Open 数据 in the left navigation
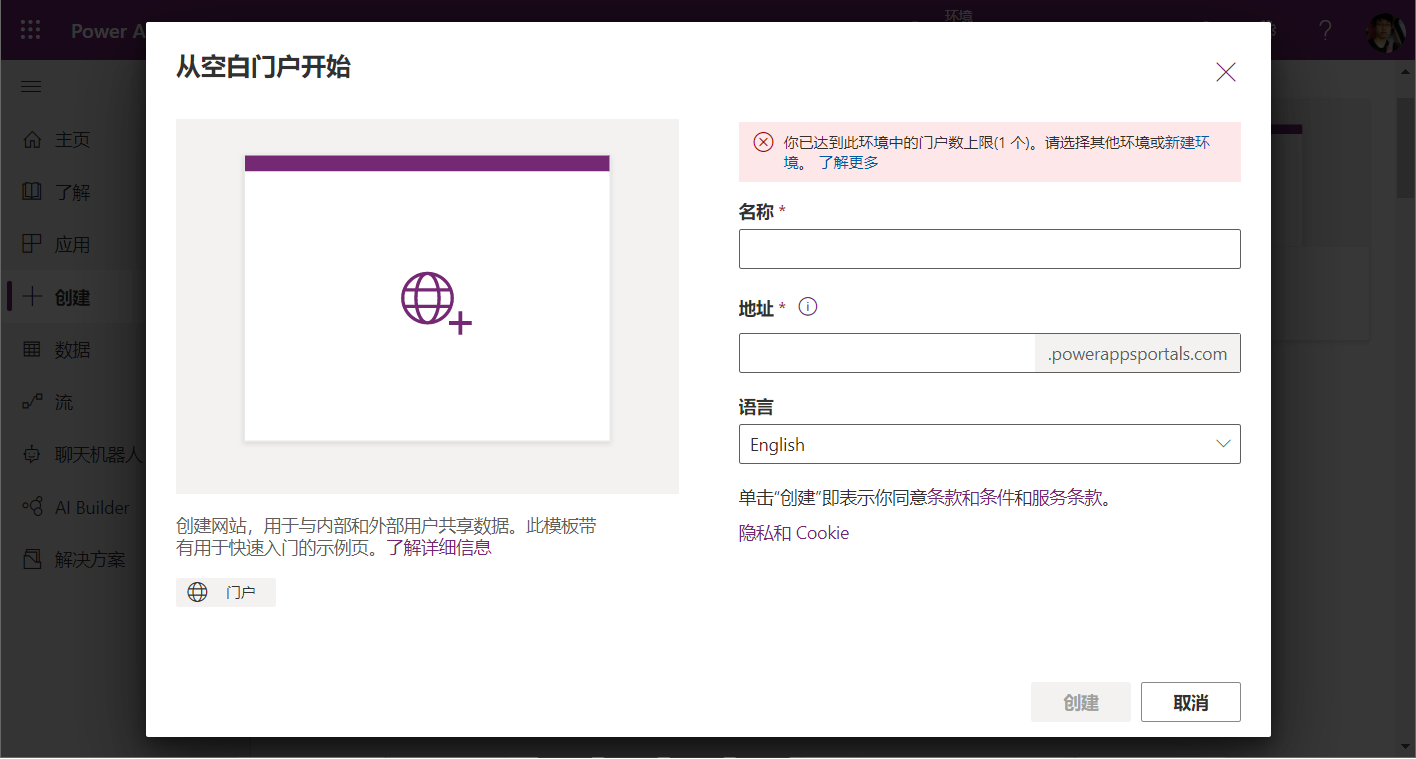This screenshot has height=759, width=1416. click(x=74, y=350)
